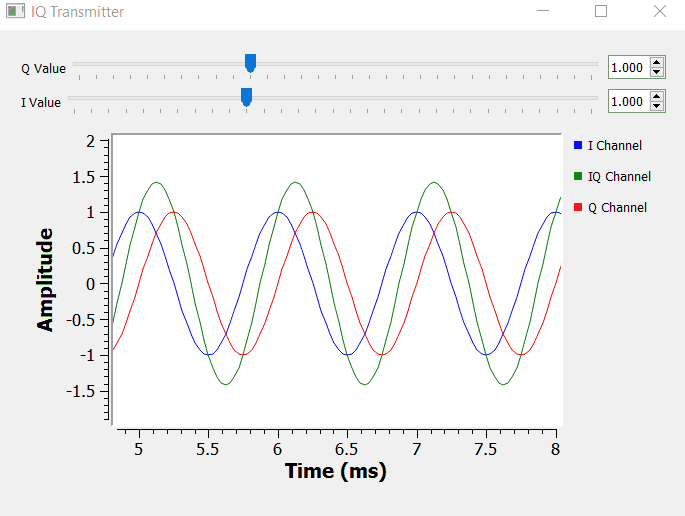Maximize the IQ Transmitter window
This screenshot has width=685, height=516.
[x=601, y=12]
